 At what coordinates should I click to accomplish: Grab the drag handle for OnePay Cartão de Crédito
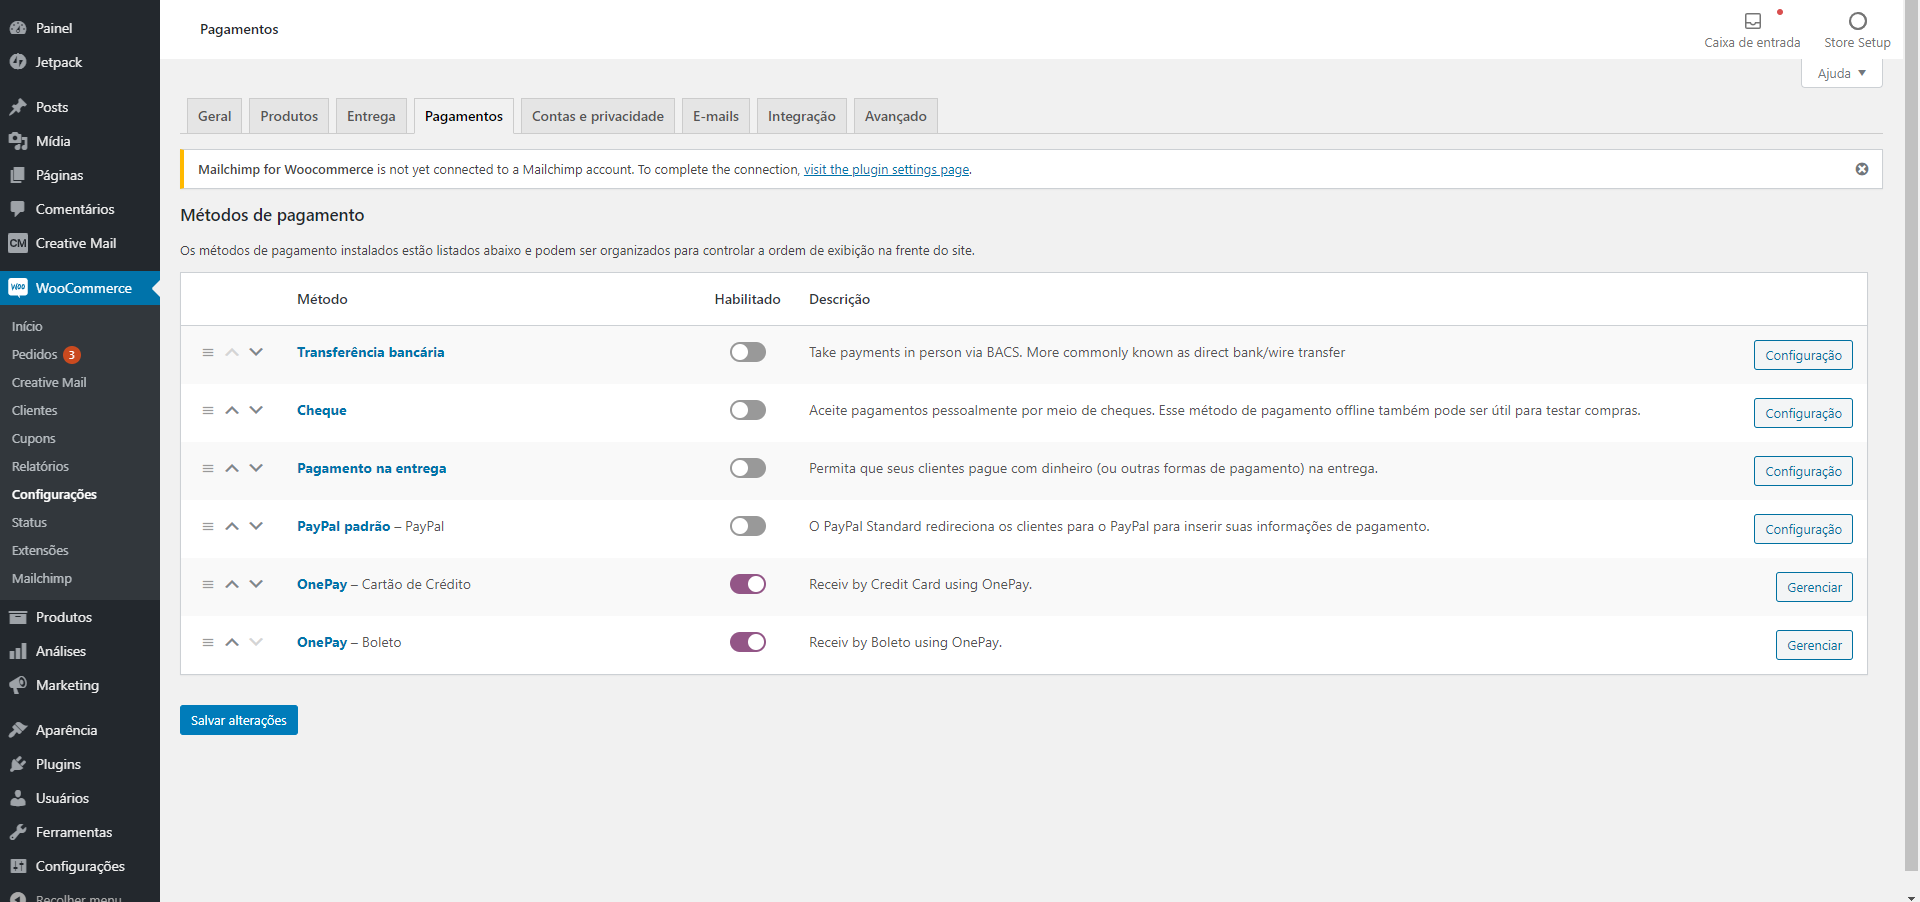pyautogui.click(x=208, y=584)
